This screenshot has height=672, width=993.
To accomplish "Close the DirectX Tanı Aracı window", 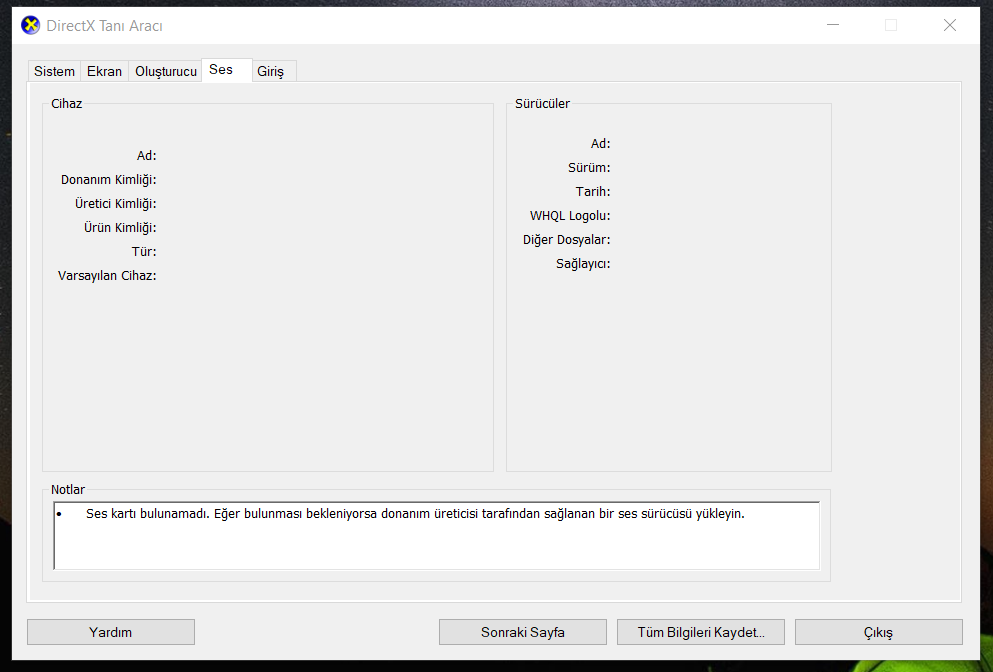I will tap(949, 25).
